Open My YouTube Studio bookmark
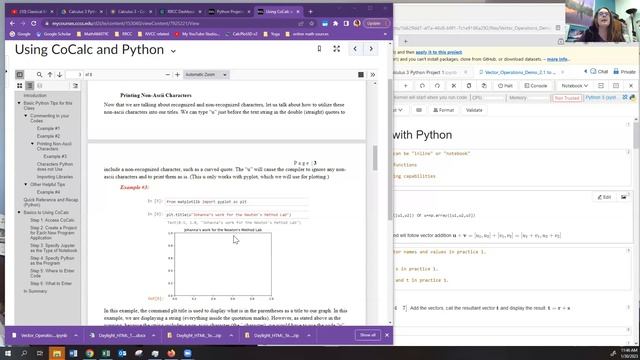 tap(197, 34)
